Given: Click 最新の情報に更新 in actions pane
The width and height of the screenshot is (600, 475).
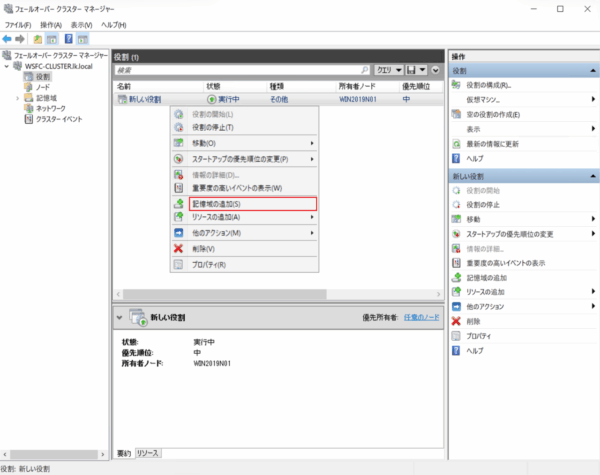Looking at the screenshot, I should (x=492, y=144).
